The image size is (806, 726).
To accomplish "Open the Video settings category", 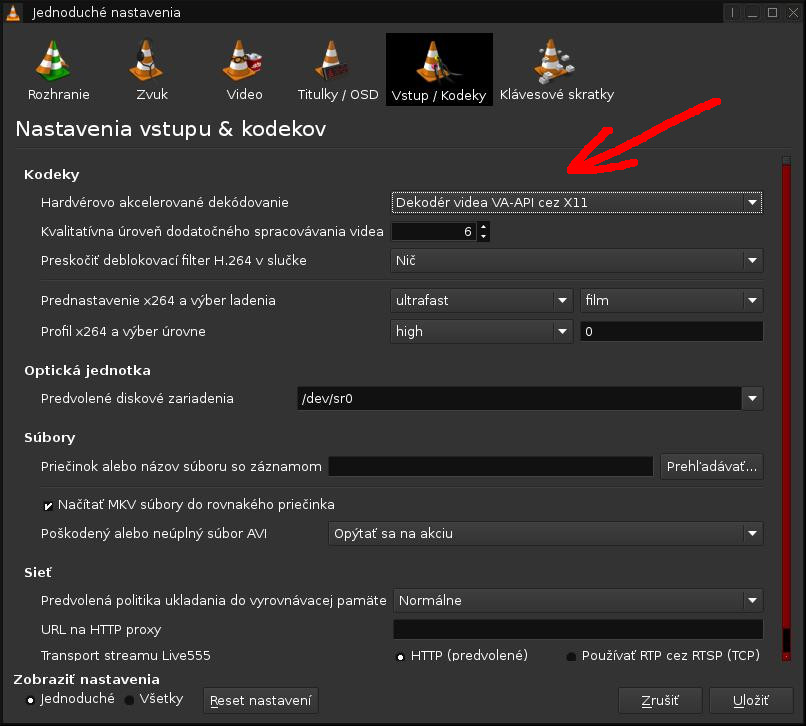I will (244, 69).
